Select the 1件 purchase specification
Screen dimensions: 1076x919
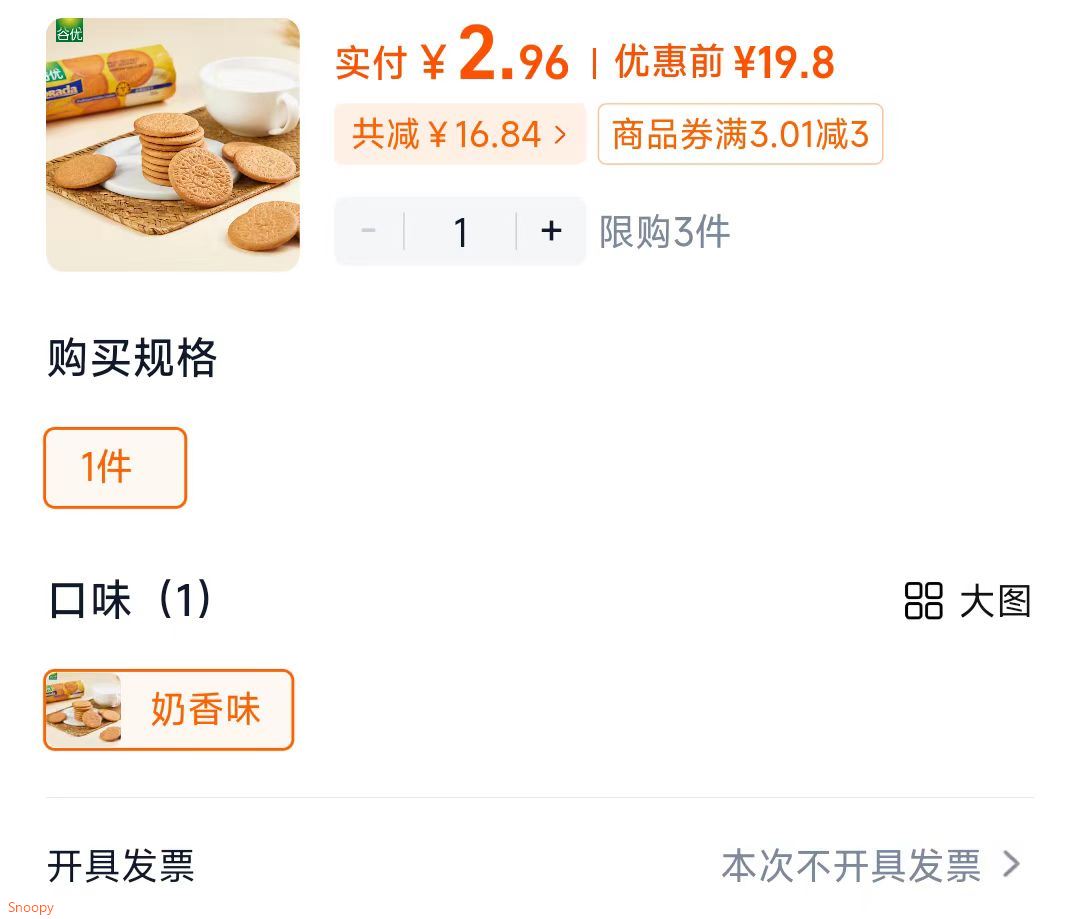(115, 468)
